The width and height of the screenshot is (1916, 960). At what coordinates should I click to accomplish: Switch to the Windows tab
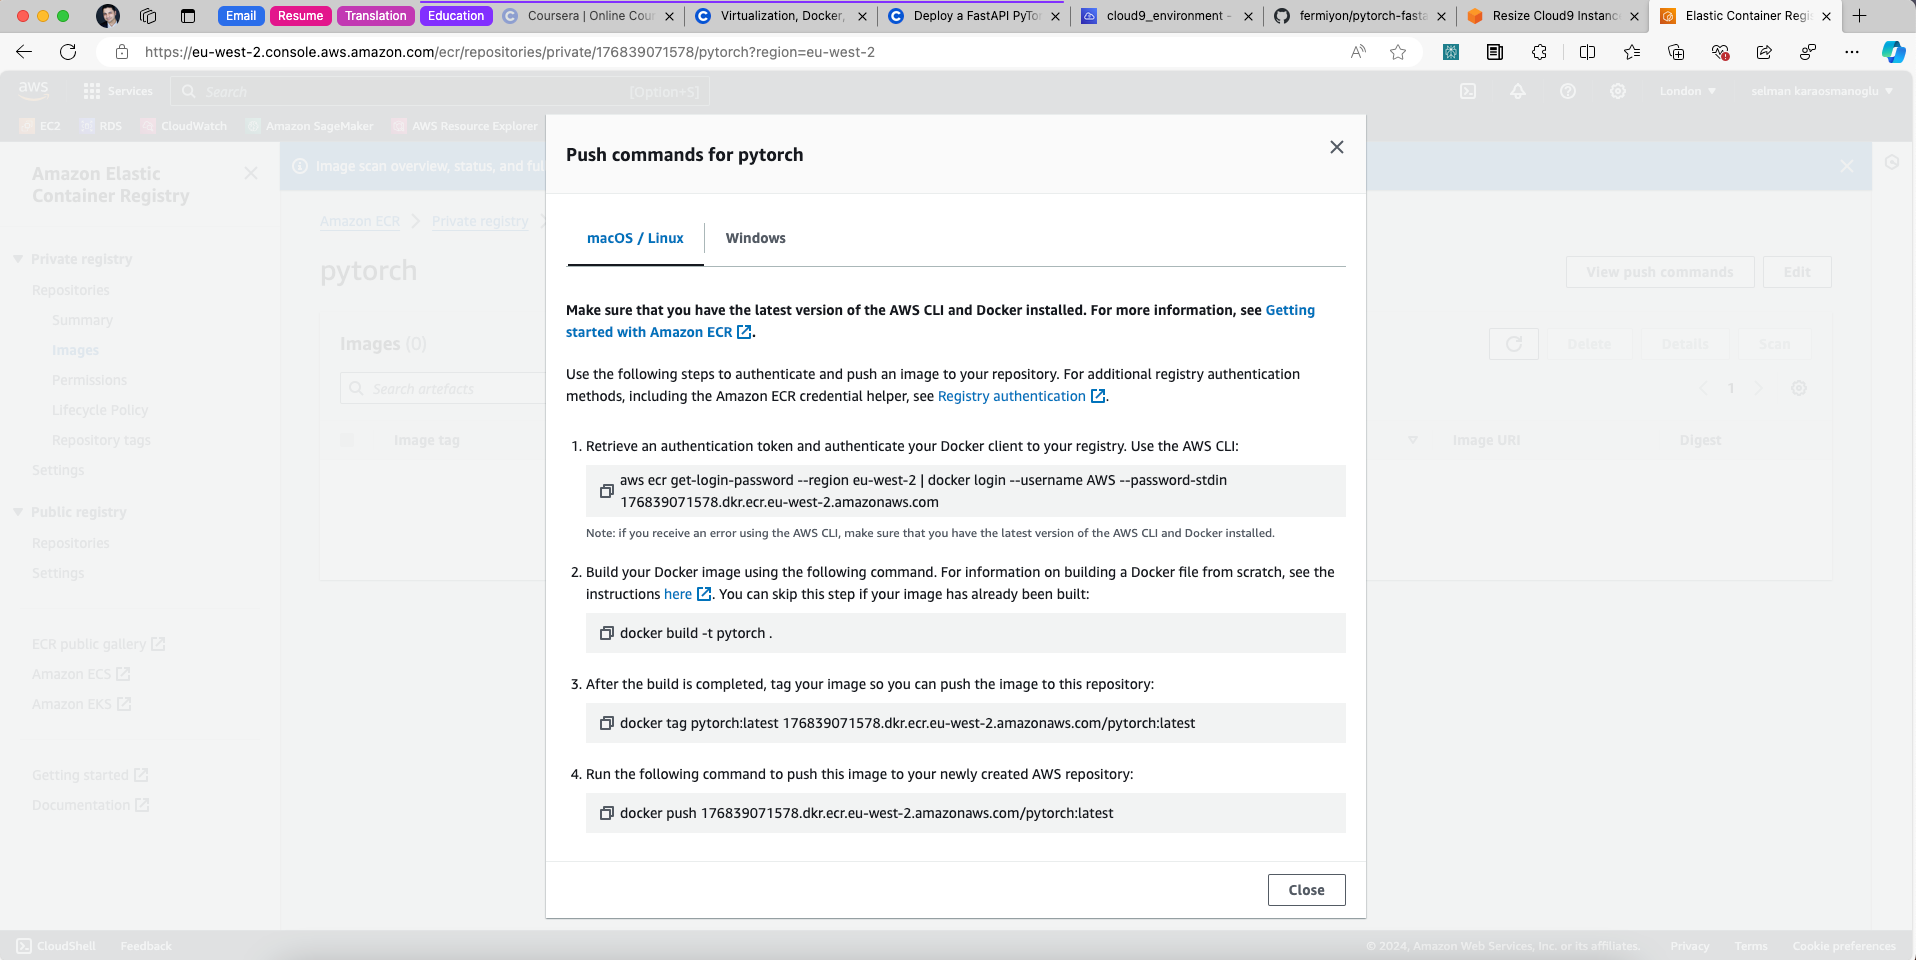click(755, 238)
